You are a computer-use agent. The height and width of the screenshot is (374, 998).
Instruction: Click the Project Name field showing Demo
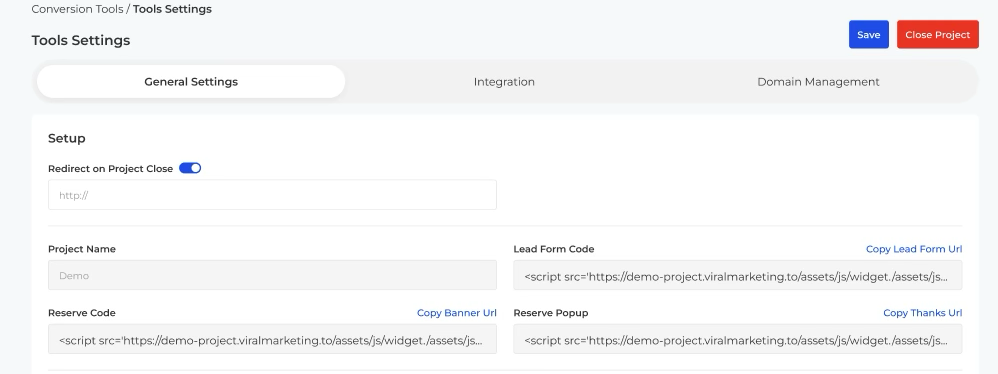(x=272, y=275)
